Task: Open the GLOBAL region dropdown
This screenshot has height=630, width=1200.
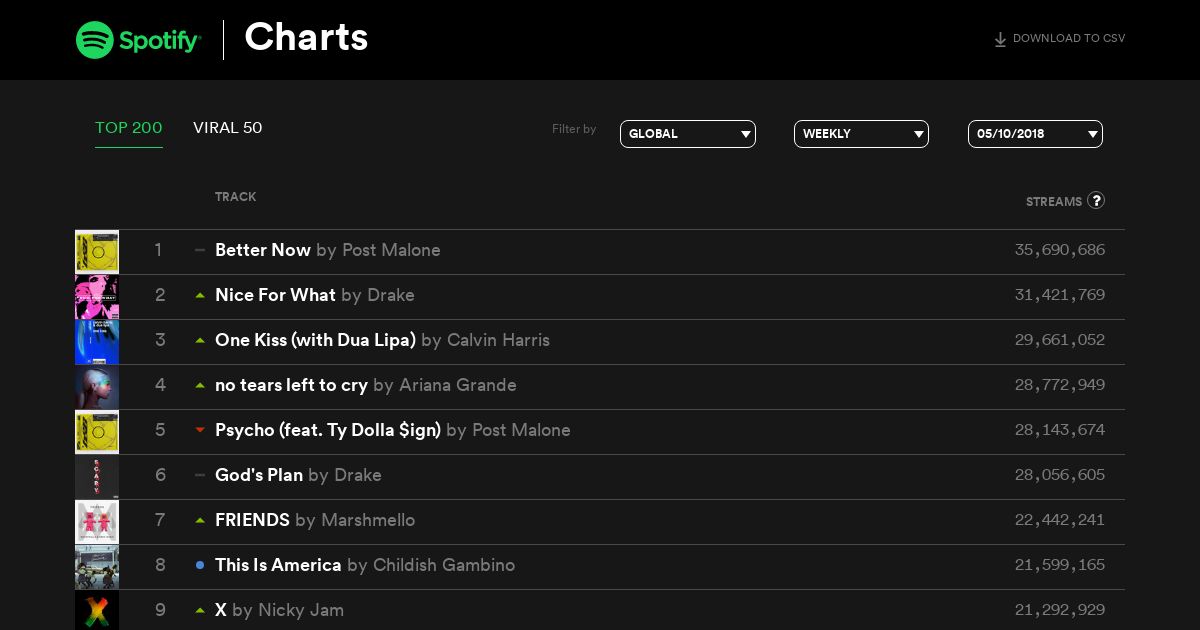Action: 688,134
